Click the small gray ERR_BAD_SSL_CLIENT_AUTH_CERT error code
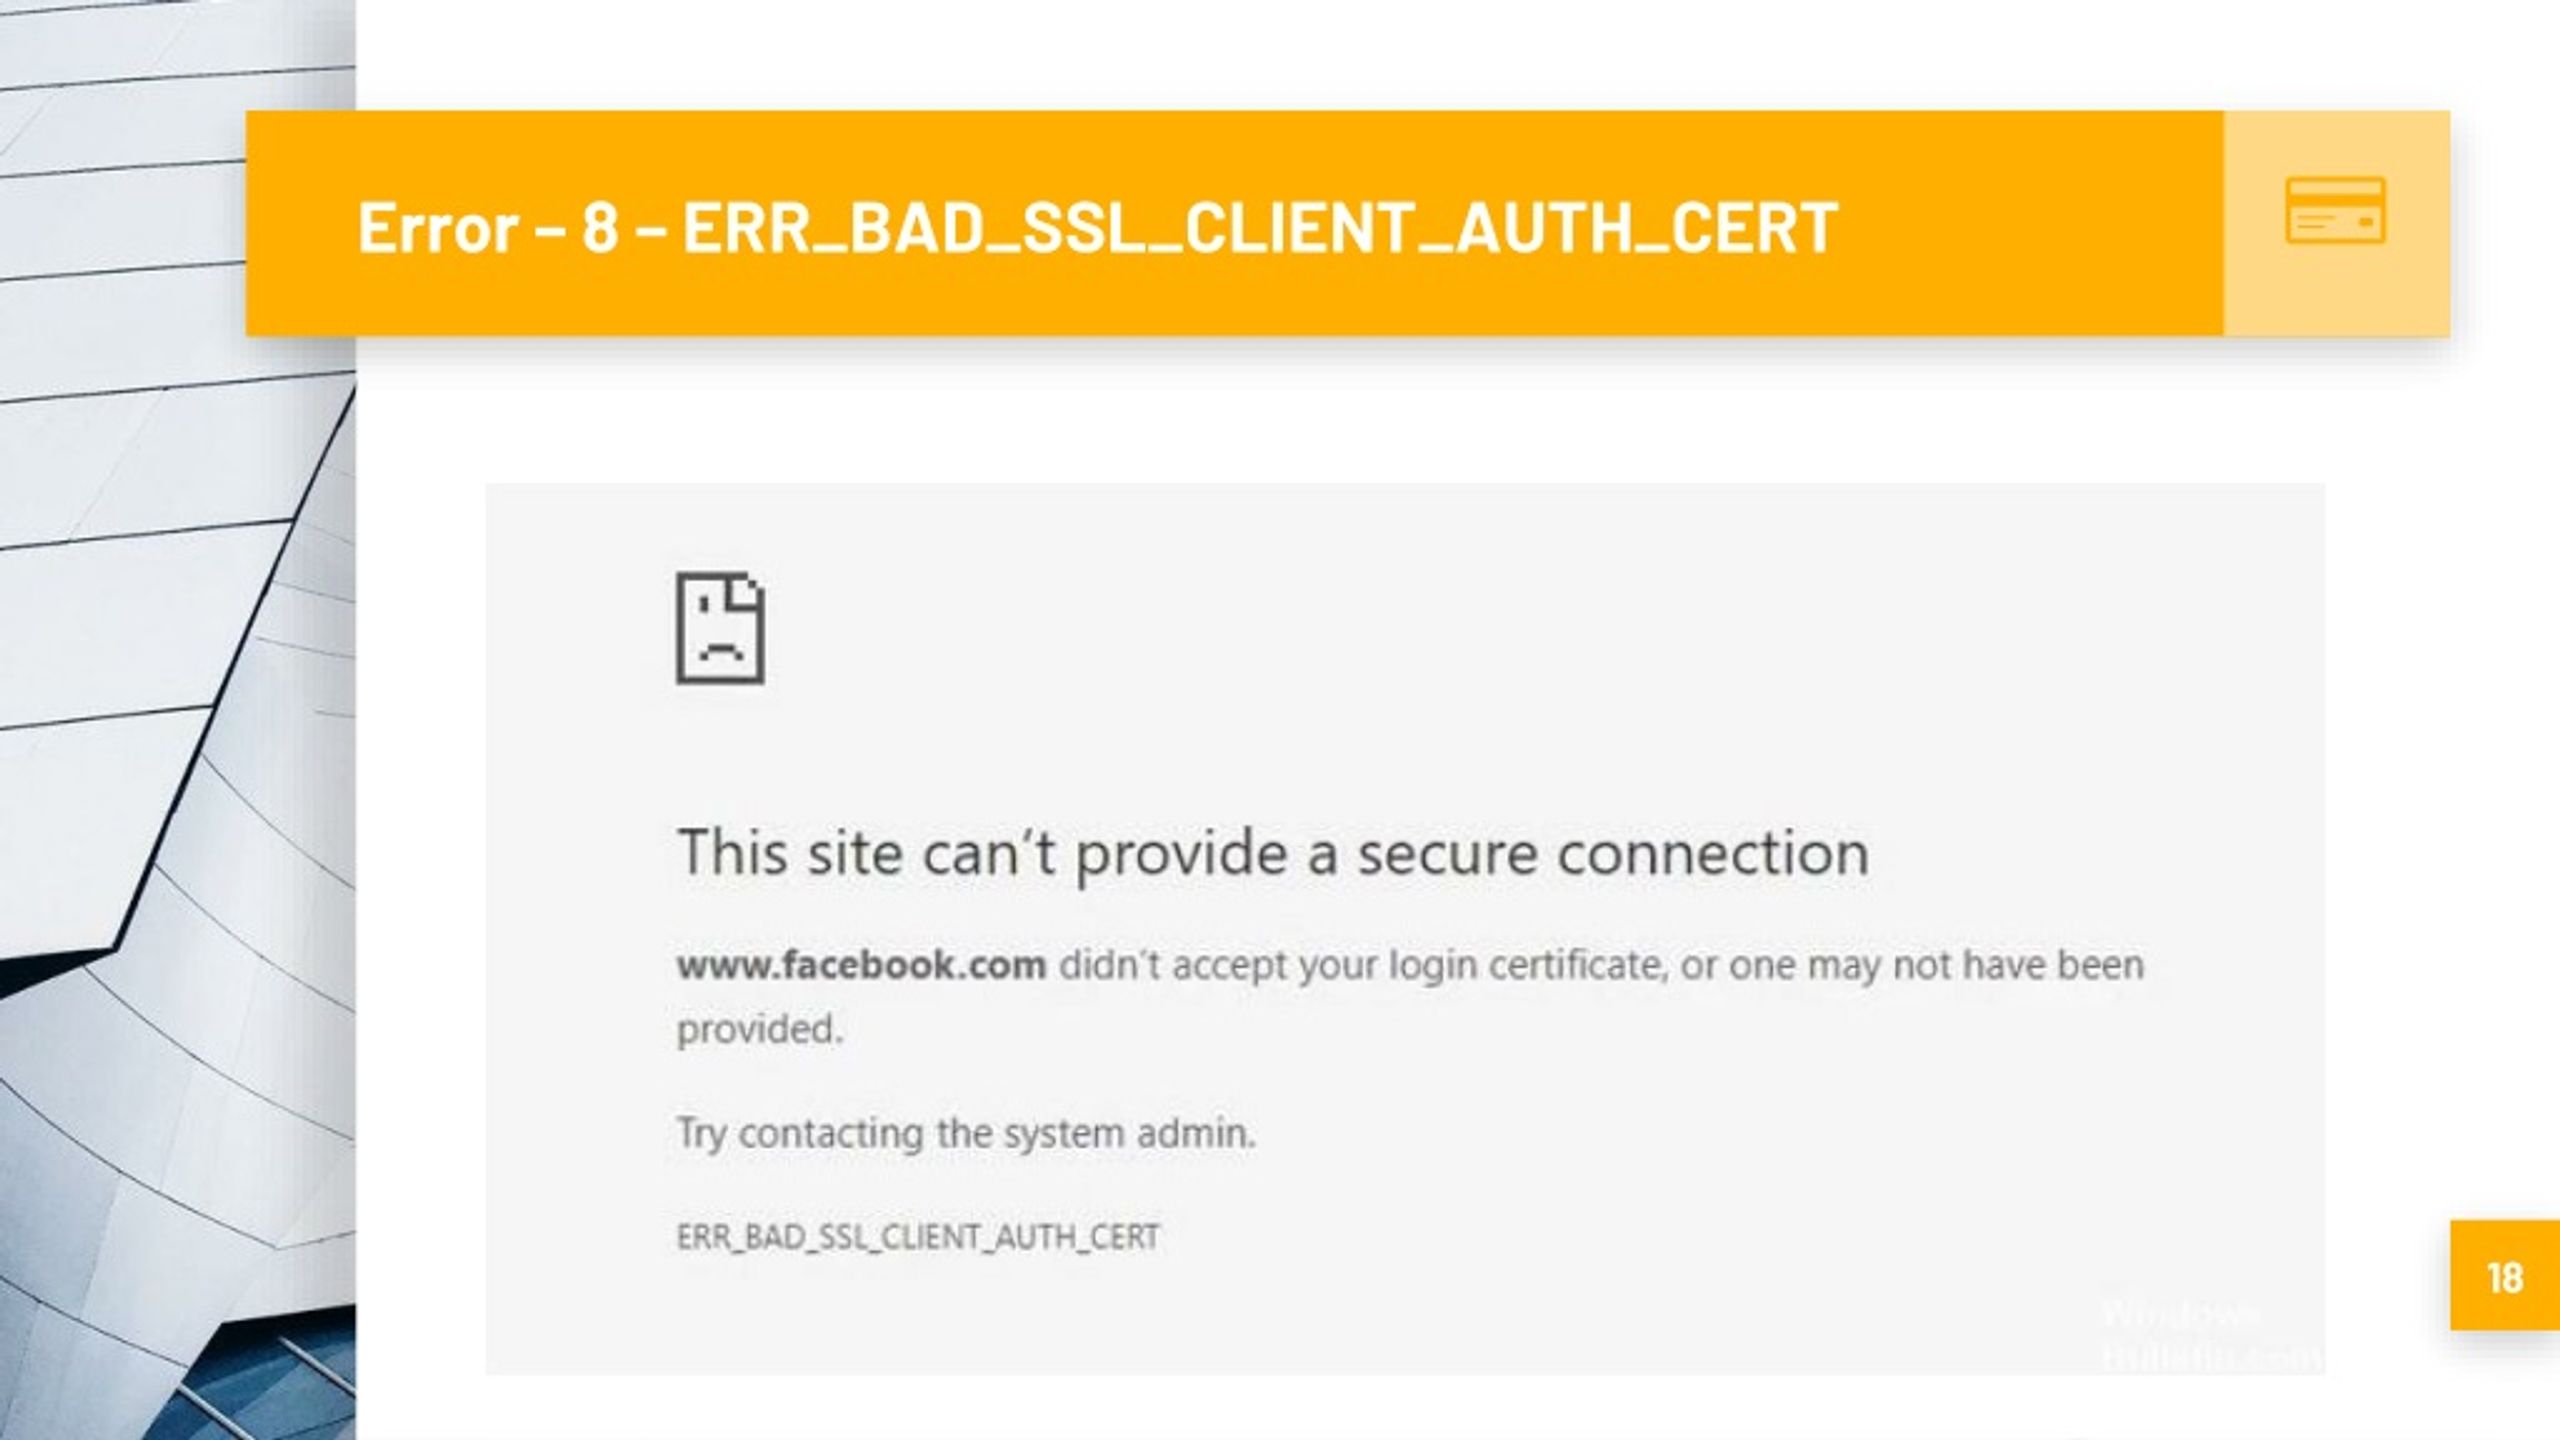Image resolution: width=2560 pixels, height=1440 pixels. [918, 1237]
